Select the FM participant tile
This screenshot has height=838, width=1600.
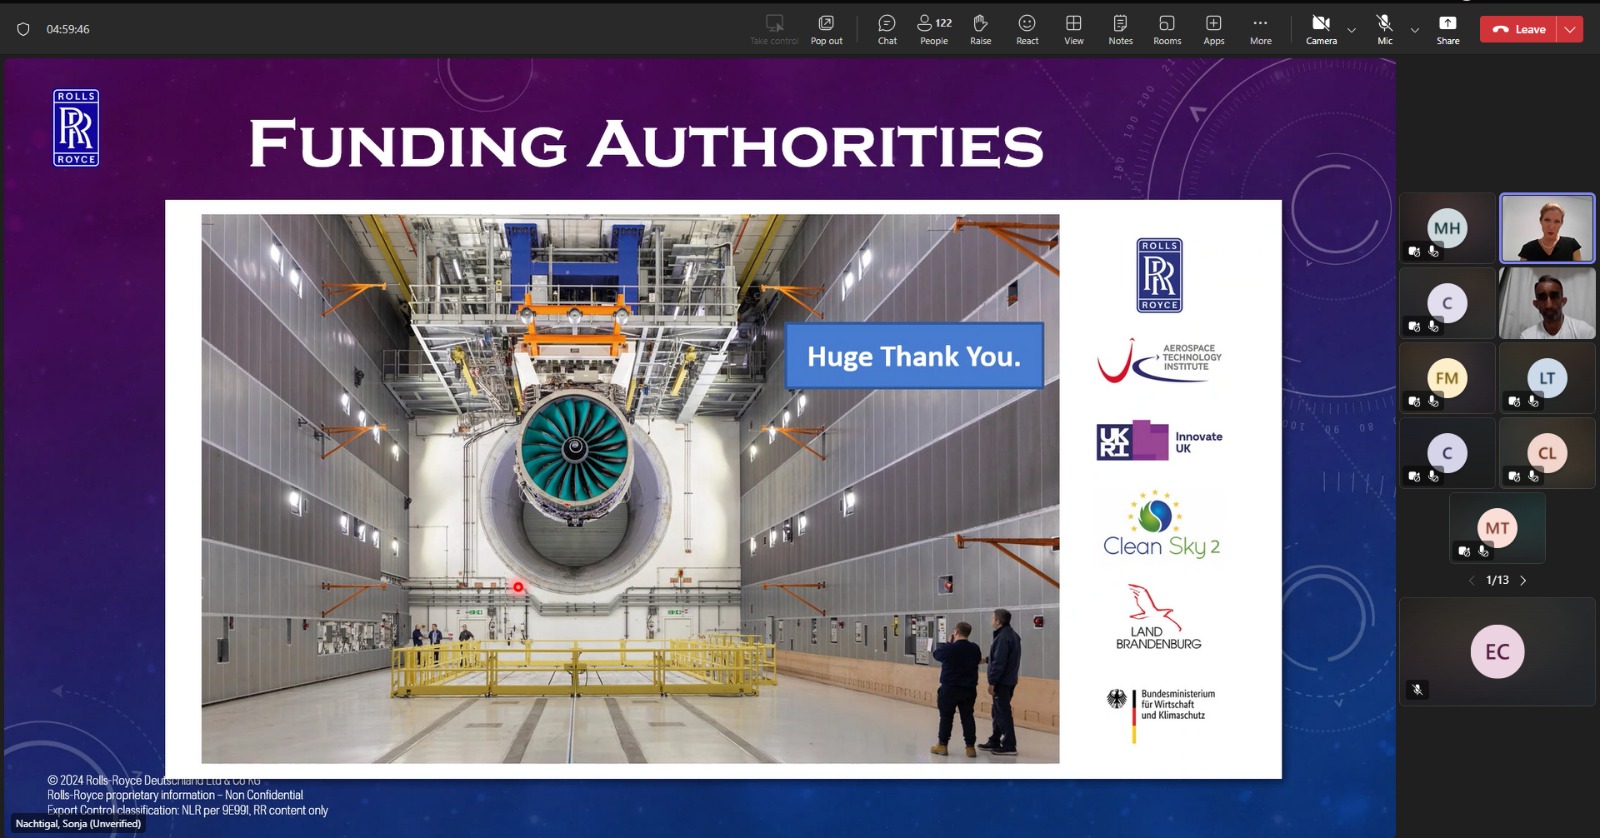click(1447, 378)
